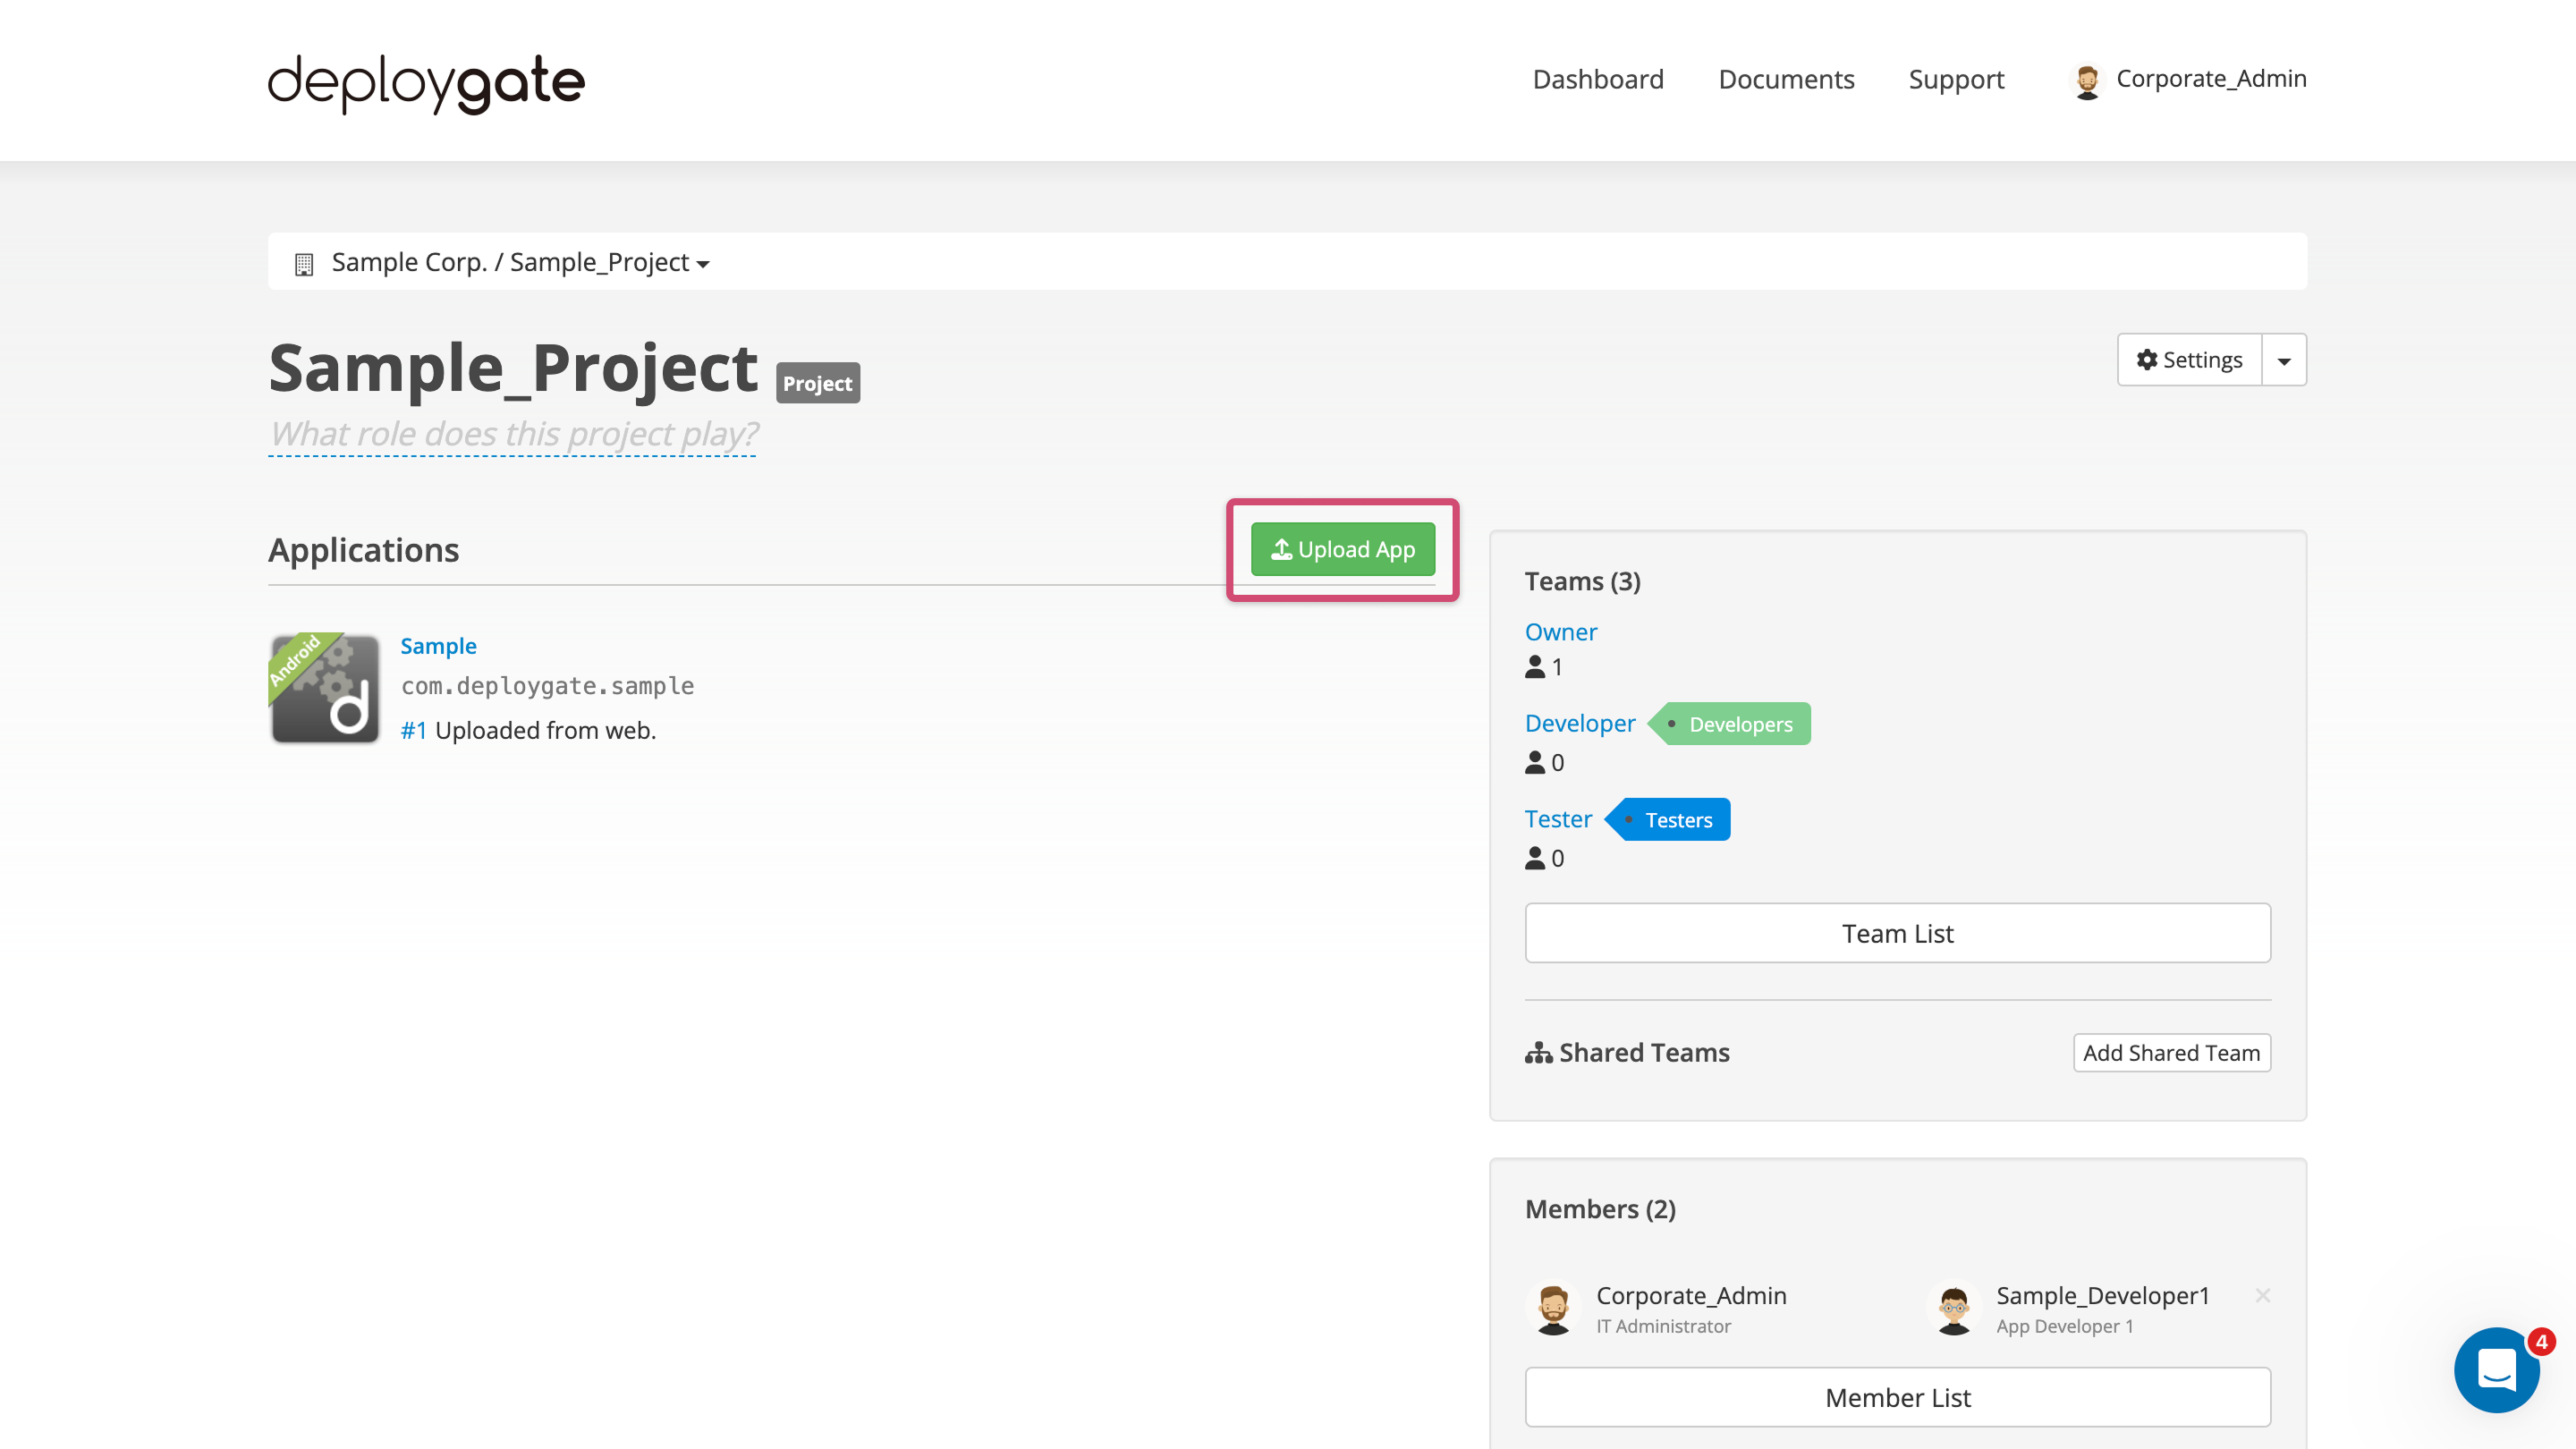Click the Sample app thumbnail
2576x1449 pixels.
[323, 688]
